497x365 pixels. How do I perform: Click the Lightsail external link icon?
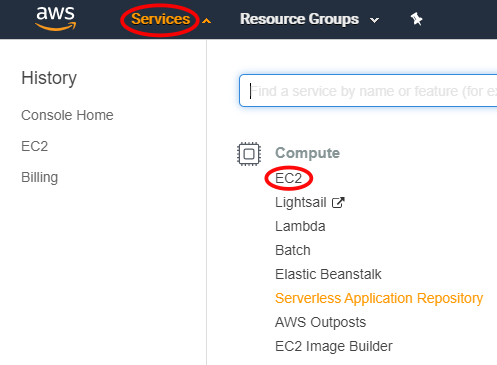pyautogui.click(x=338, y=202)
